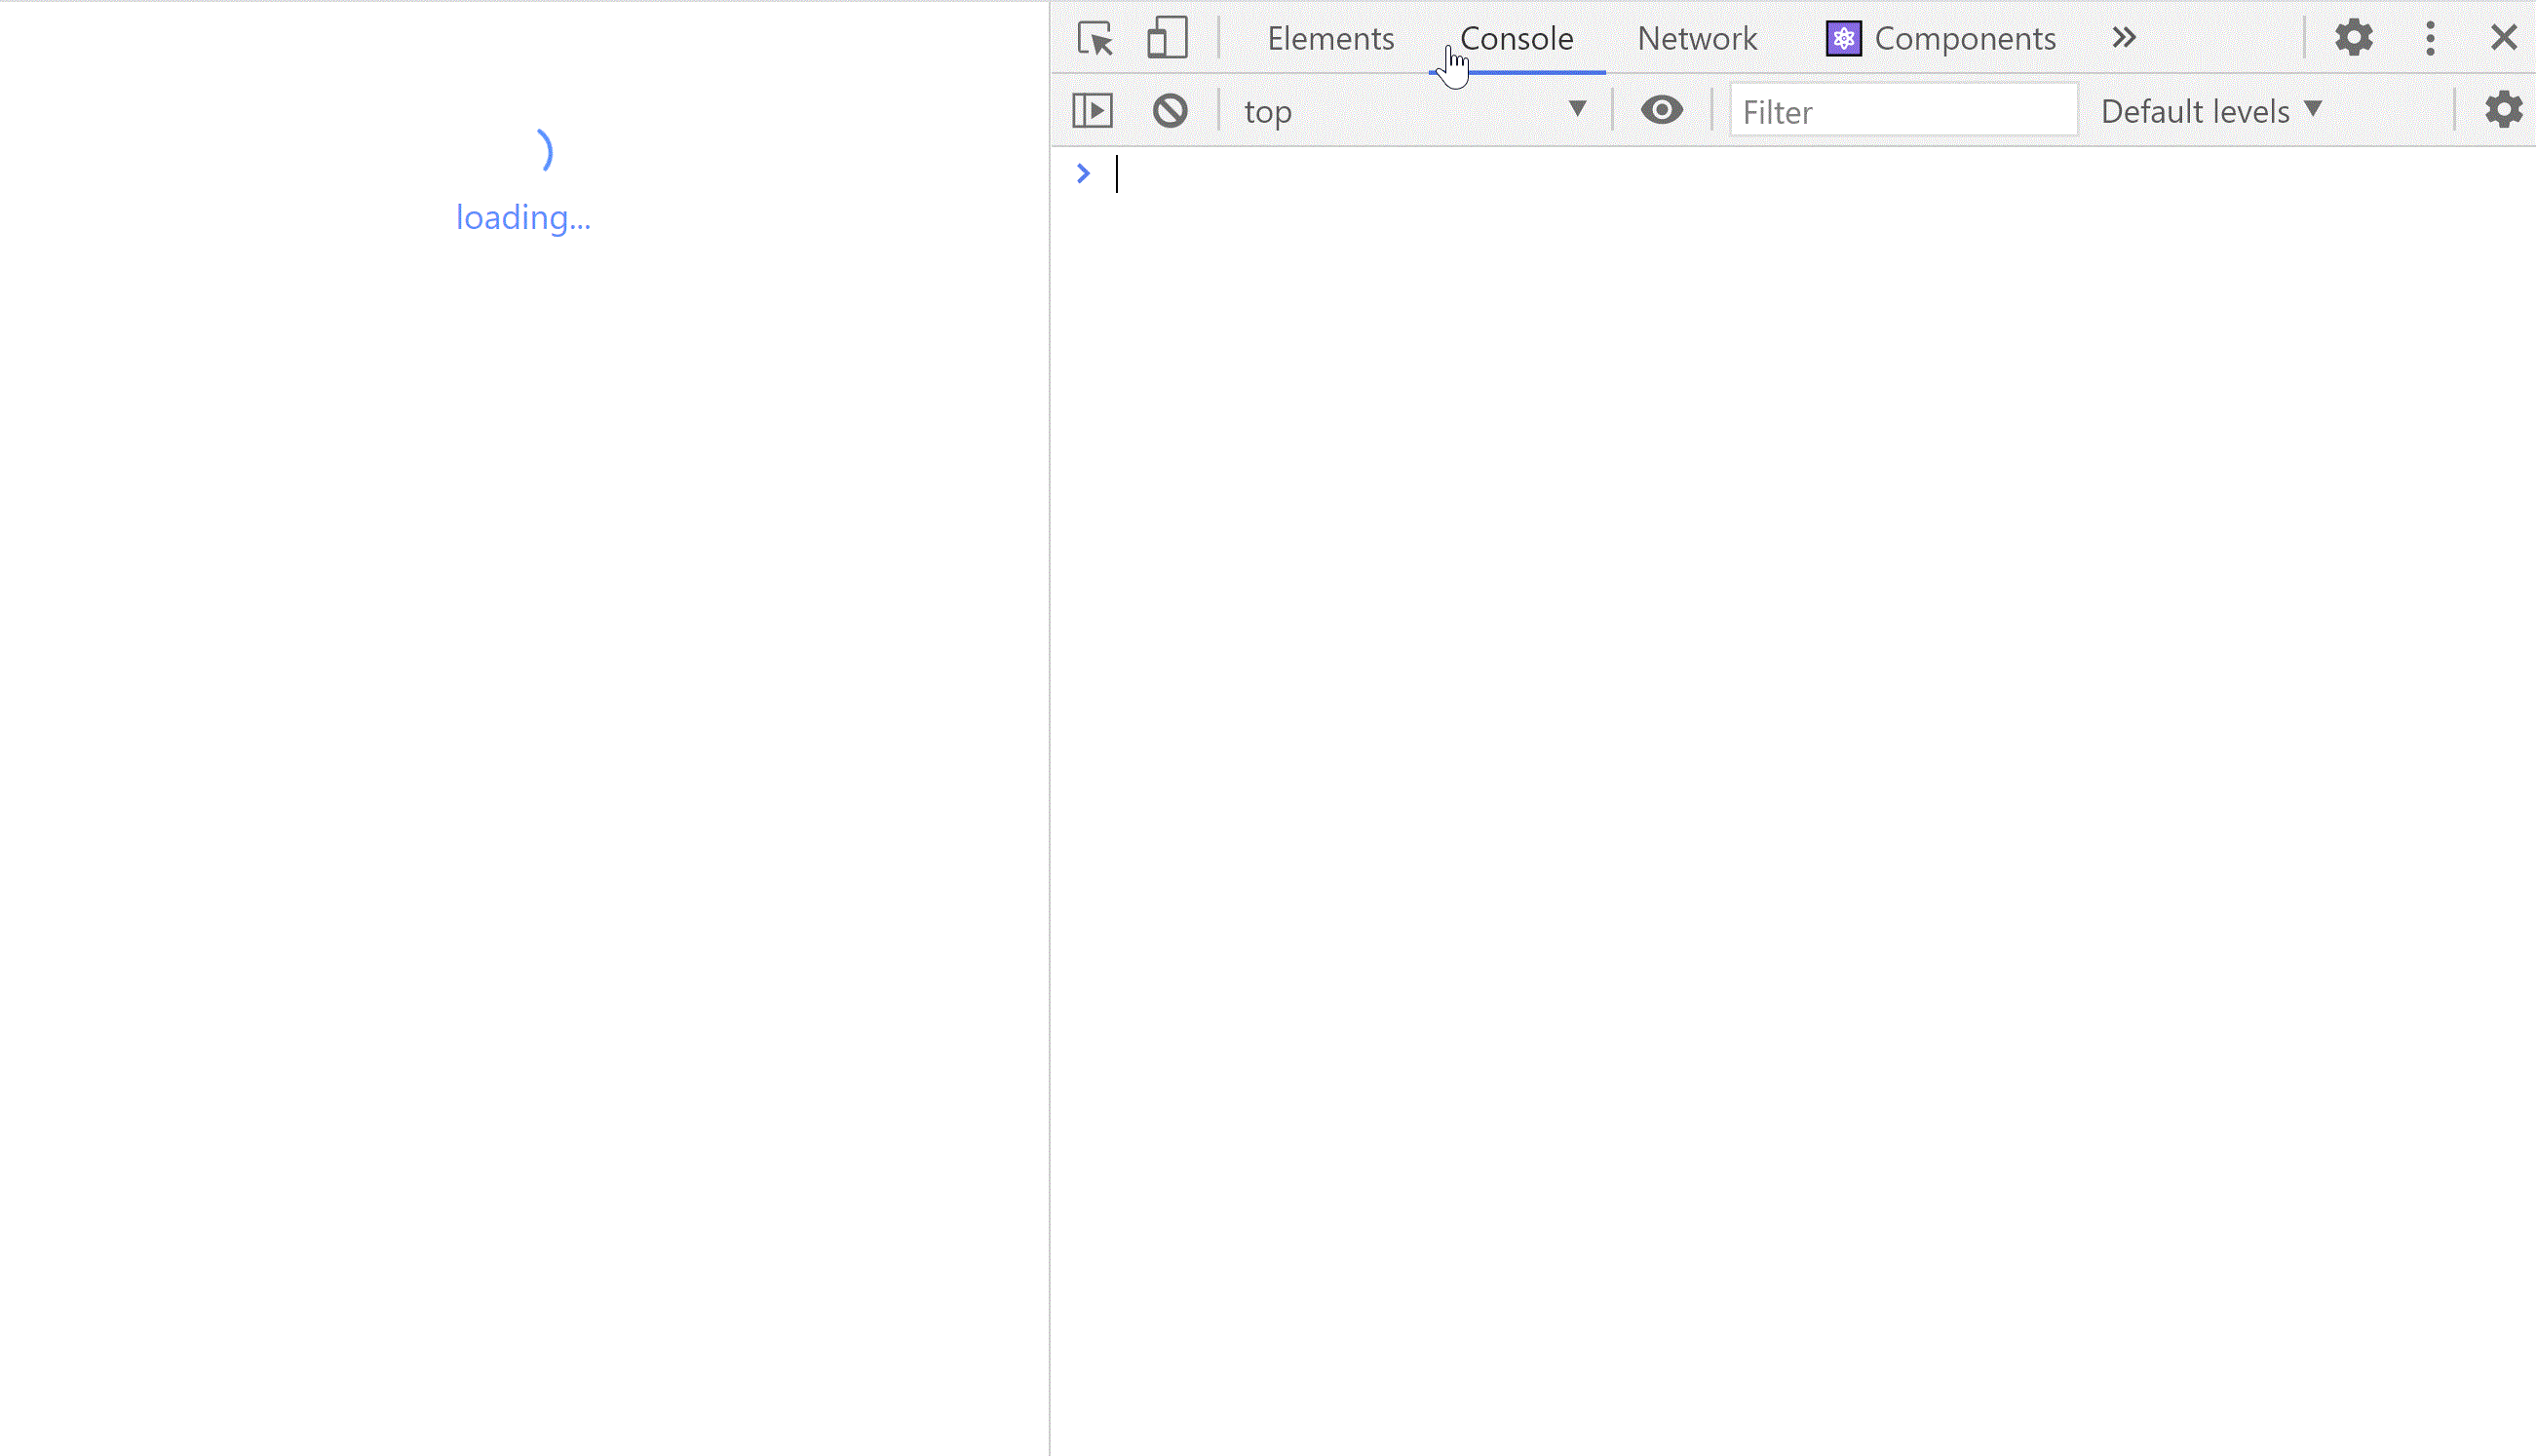The width and height of the screenshot is (2536, 1456).
Task: Close the DevTools panel
Action: [2503, 38]
